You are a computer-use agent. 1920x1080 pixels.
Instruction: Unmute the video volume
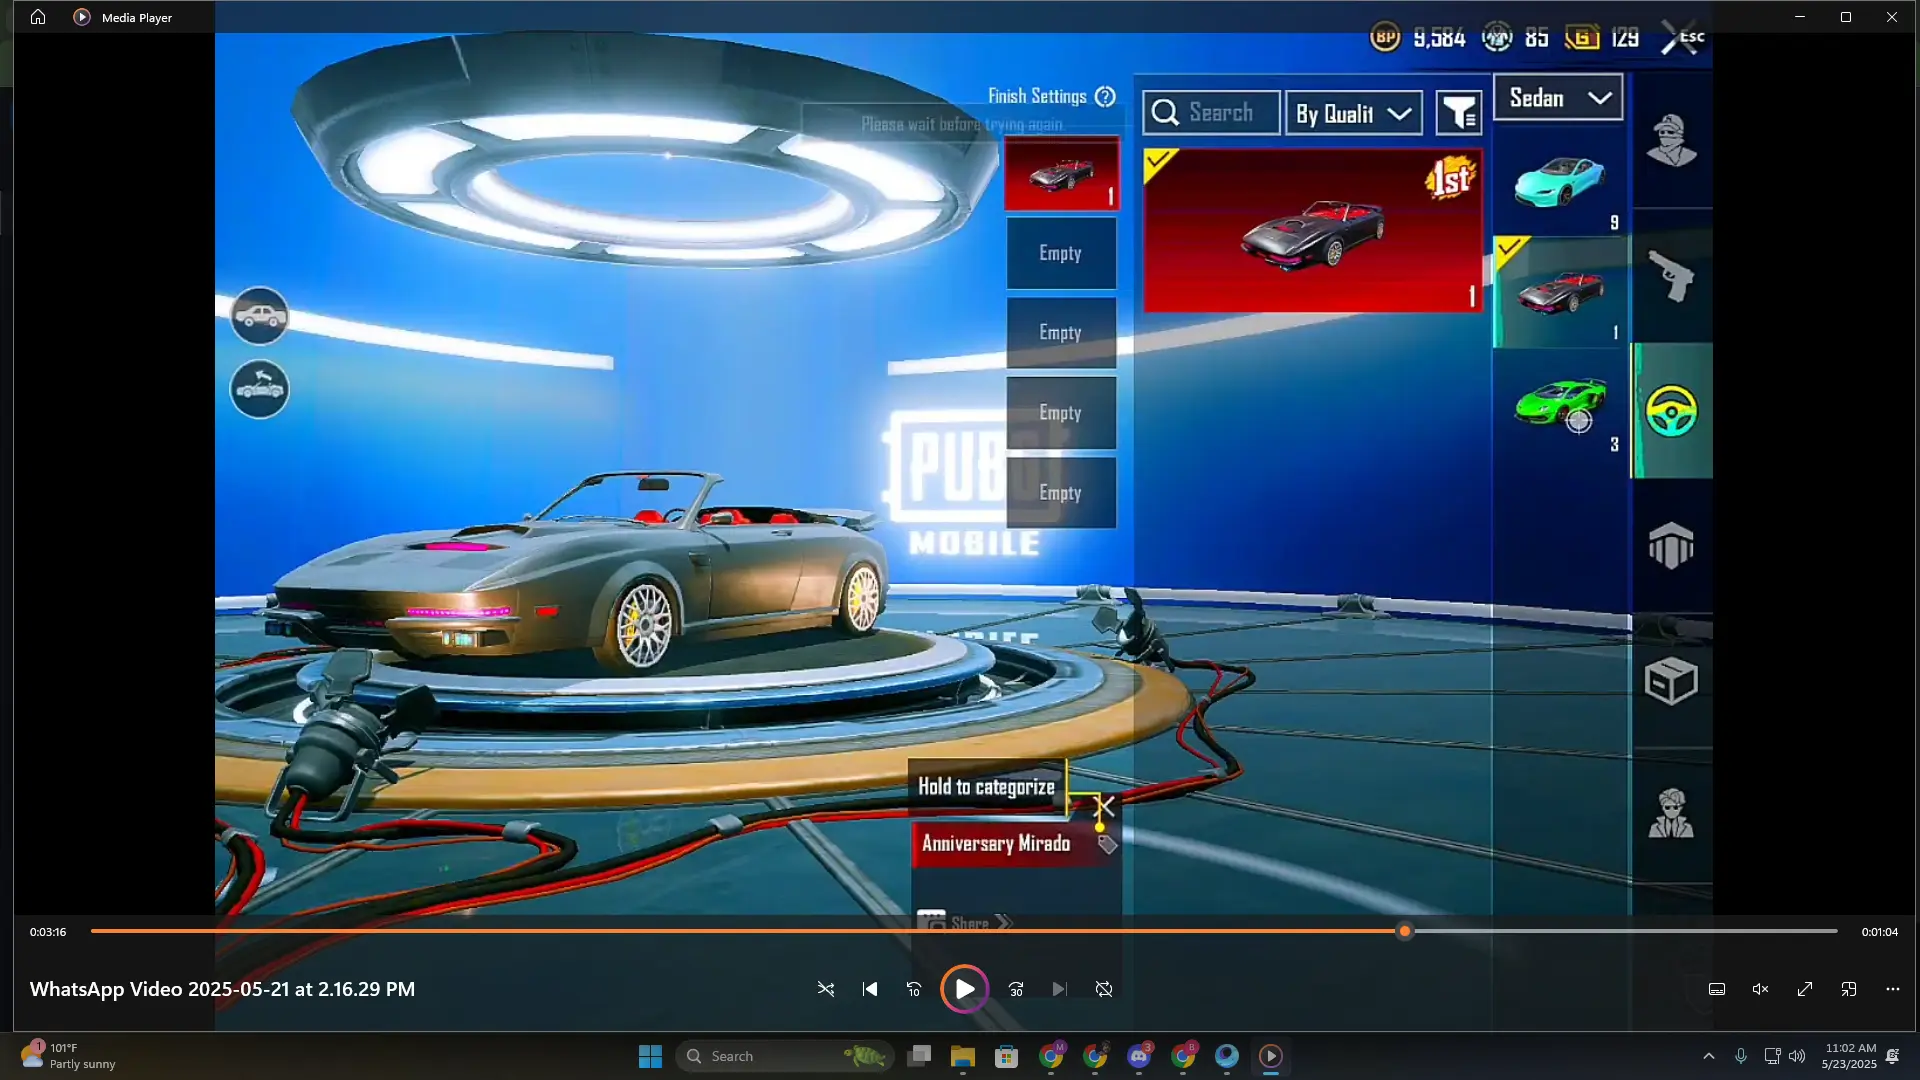[x=1760, y=989]
